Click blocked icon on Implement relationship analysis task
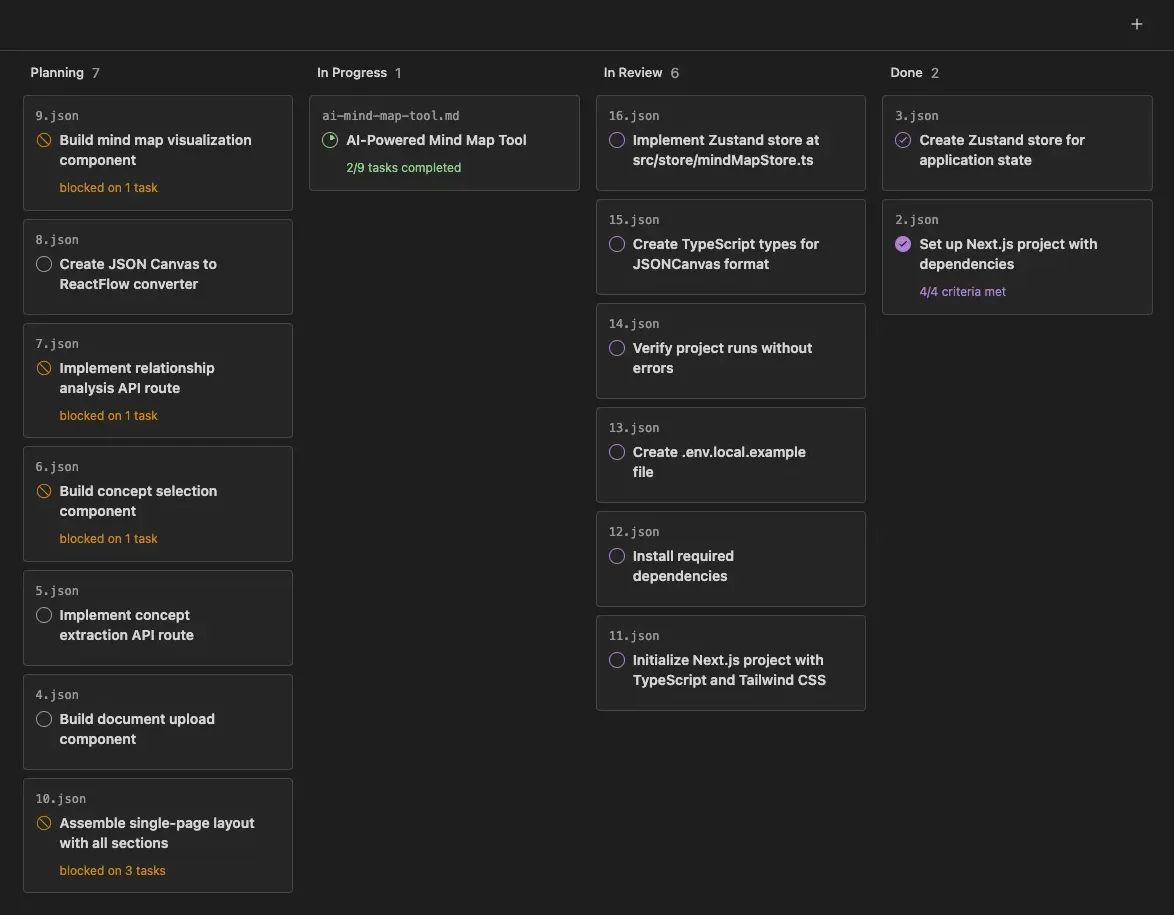Viewport: 1174px width, 915px height. point(44,369)
